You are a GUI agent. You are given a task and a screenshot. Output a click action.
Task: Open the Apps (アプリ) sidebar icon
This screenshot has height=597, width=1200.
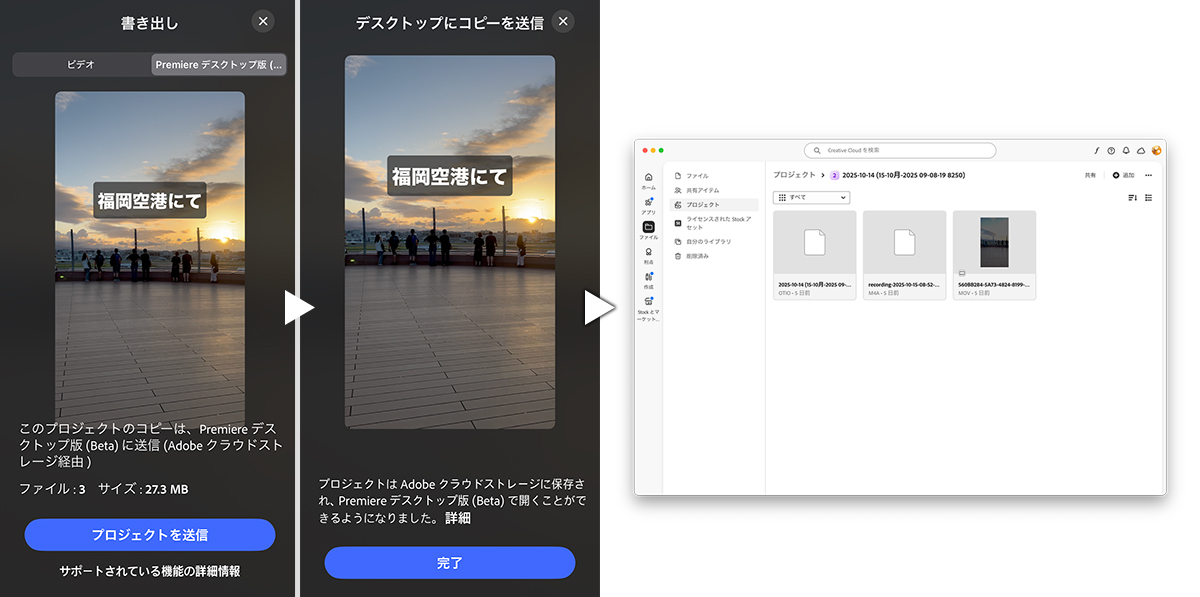coord(648,205)
